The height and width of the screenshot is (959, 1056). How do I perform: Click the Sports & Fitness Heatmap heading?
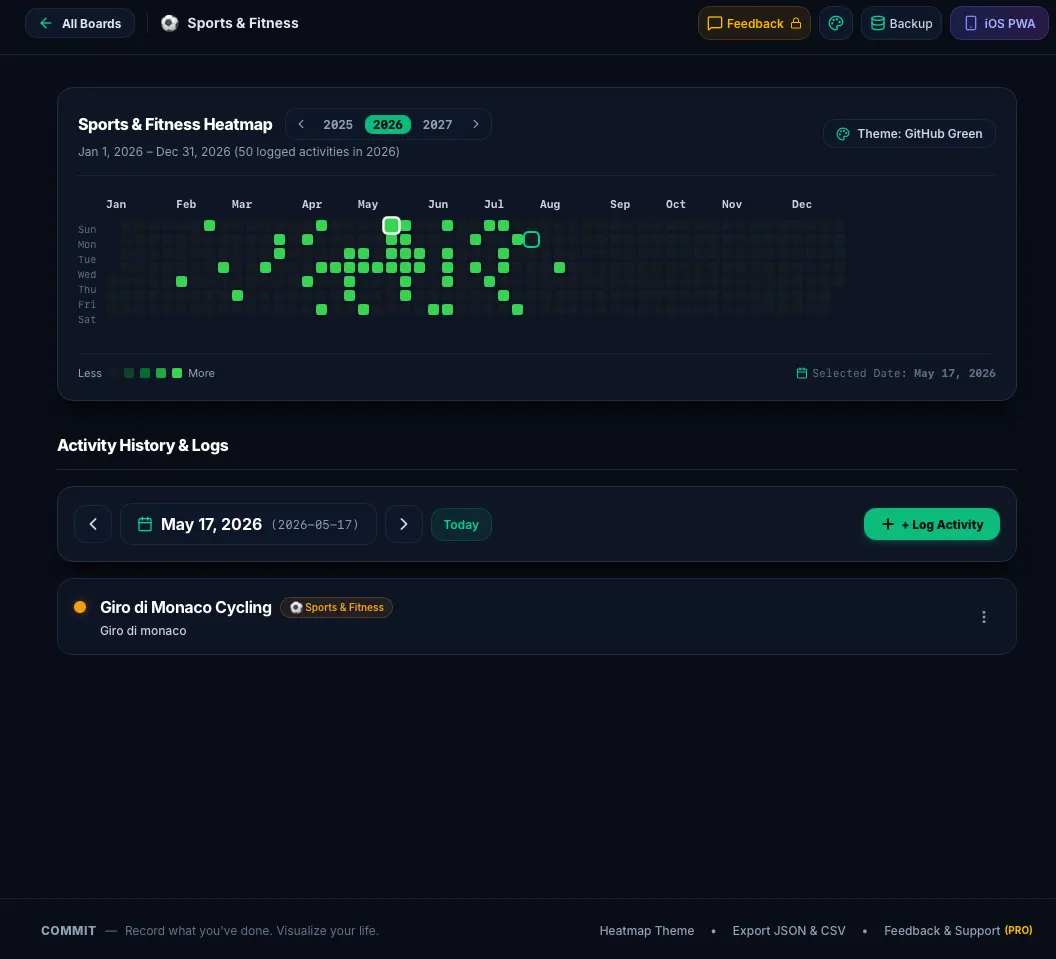point(175,125)
